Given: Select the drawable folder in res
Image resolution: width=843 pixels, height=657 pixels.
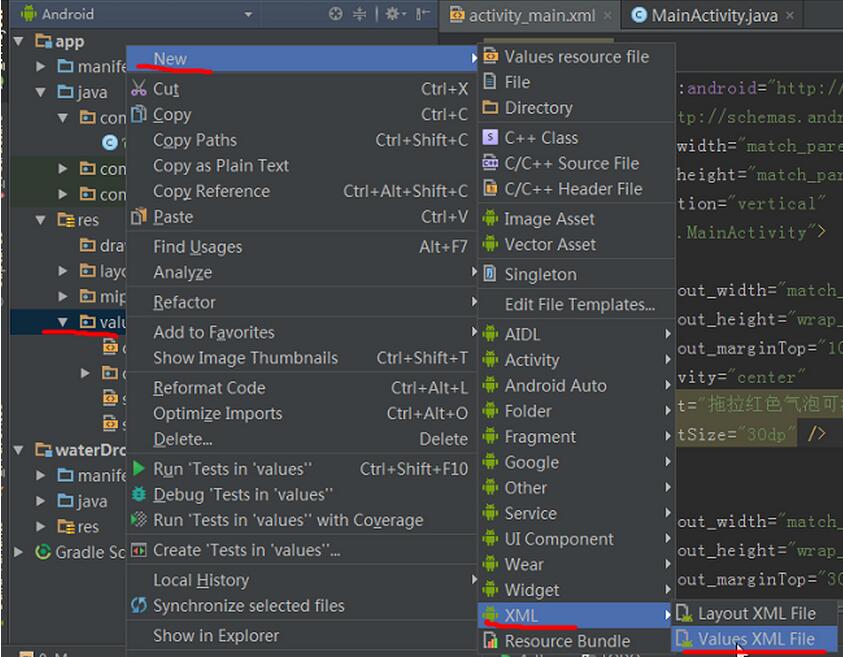Looking at the screenshot, I should click(102, 245).
